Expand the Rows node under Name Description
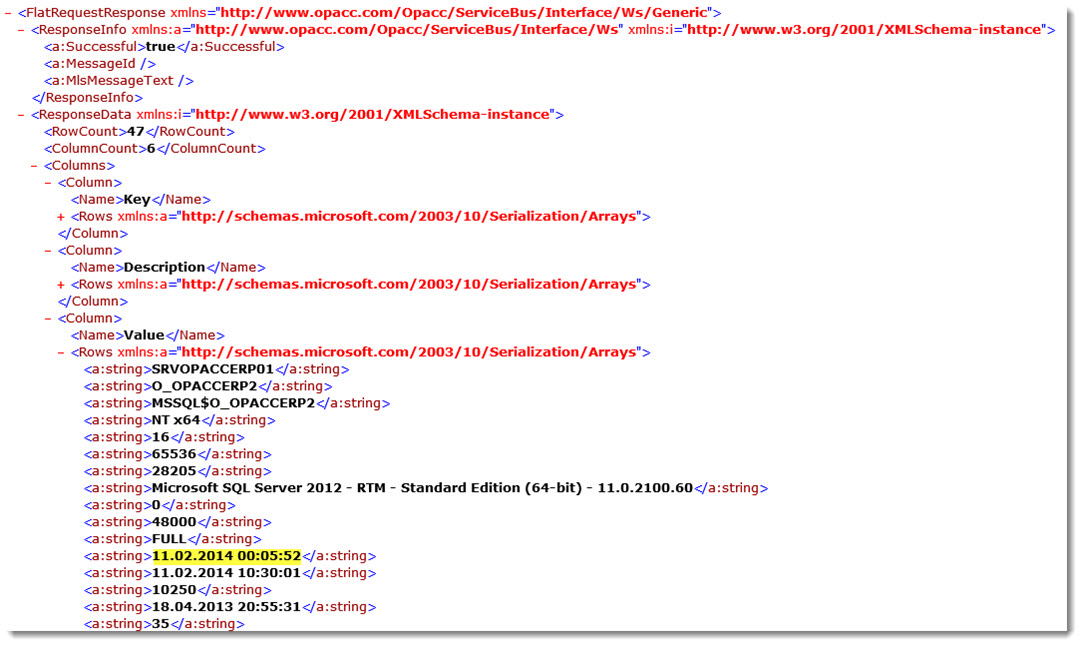Screen dimensions: 1082x646 (x=61, y=284)
